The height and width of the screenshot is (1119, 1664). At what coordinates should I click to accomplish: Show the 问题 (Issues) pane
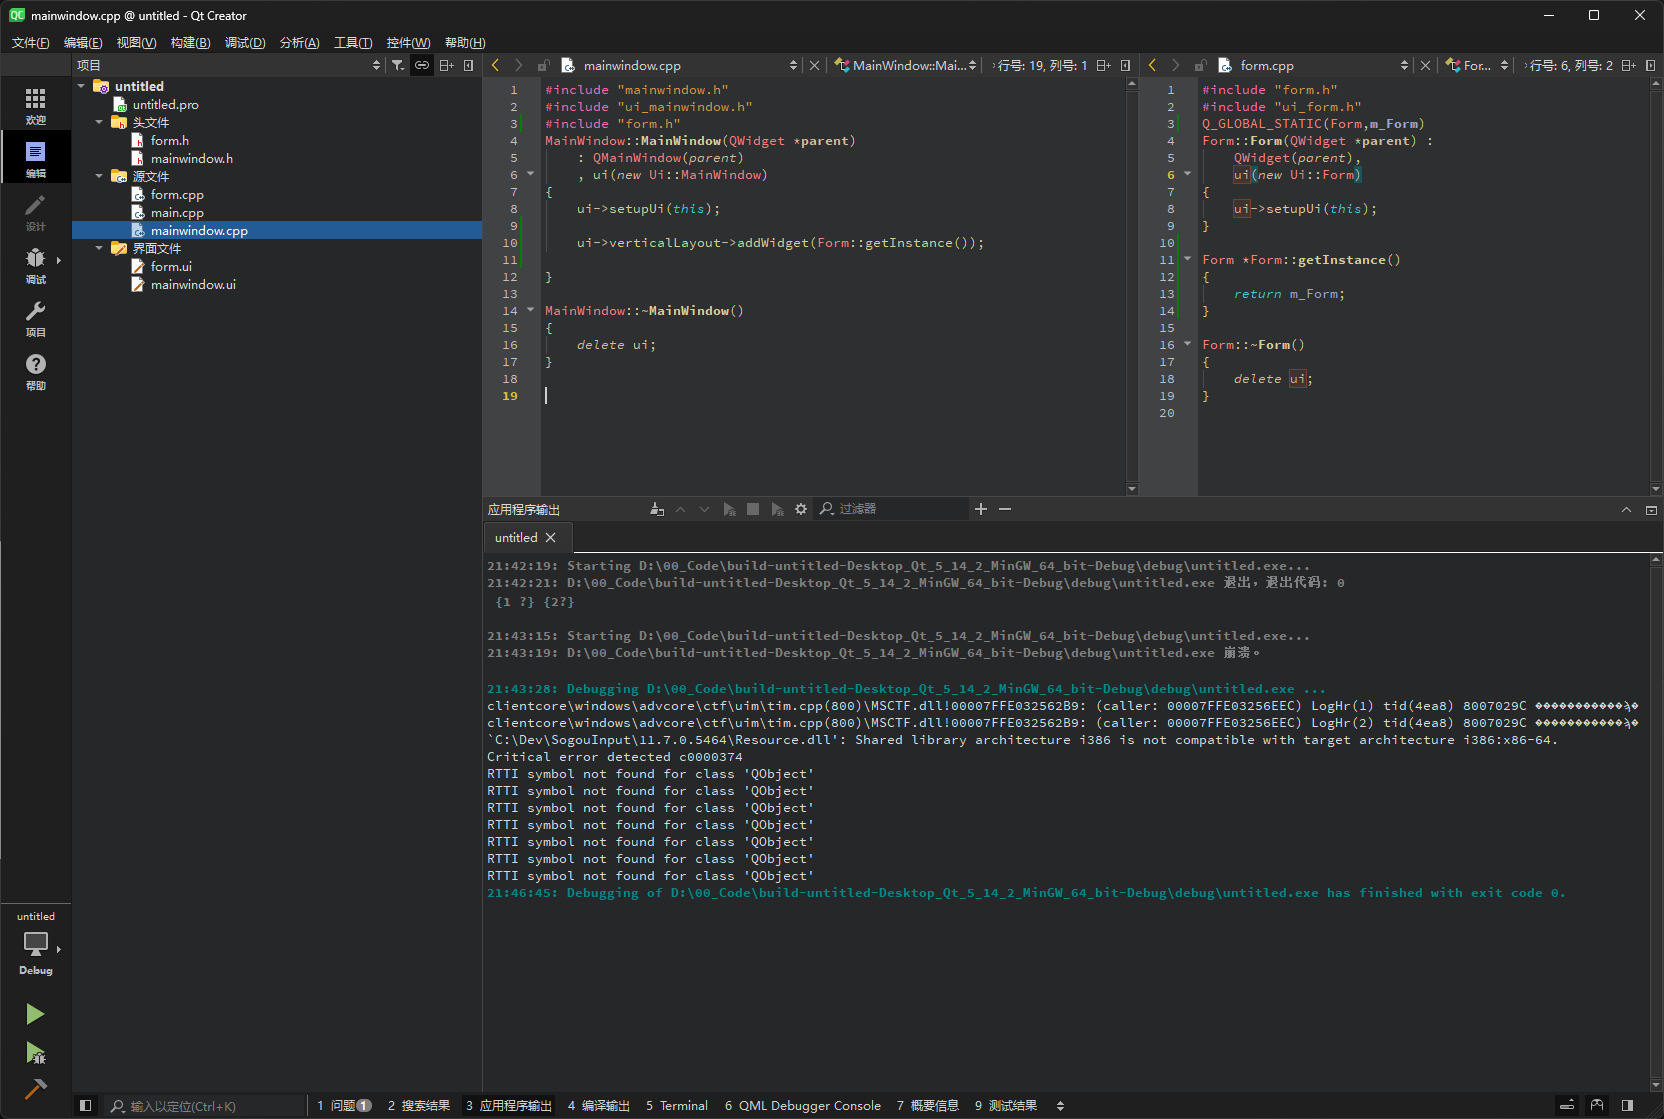click(344, 1105)
